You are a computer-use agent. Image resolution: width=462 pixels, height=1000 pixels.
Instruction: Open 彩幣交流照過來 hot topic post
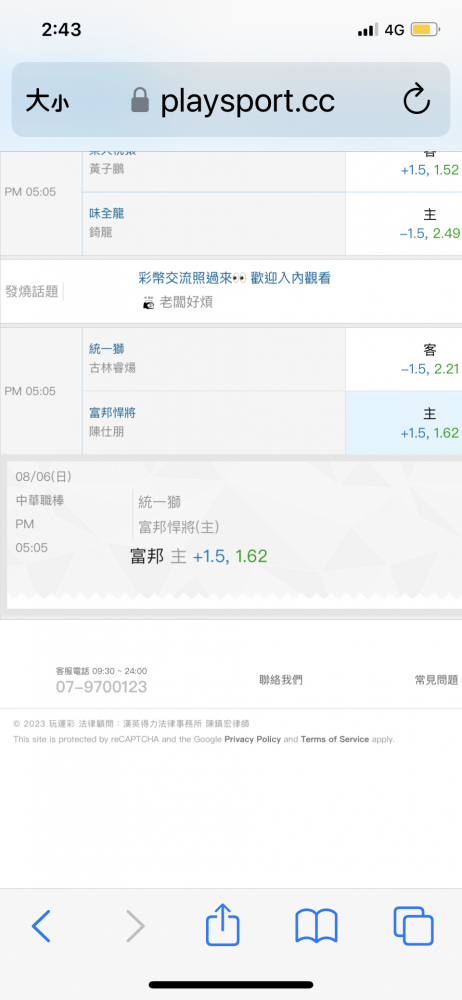pyautogui.click(x=234, y=278)
